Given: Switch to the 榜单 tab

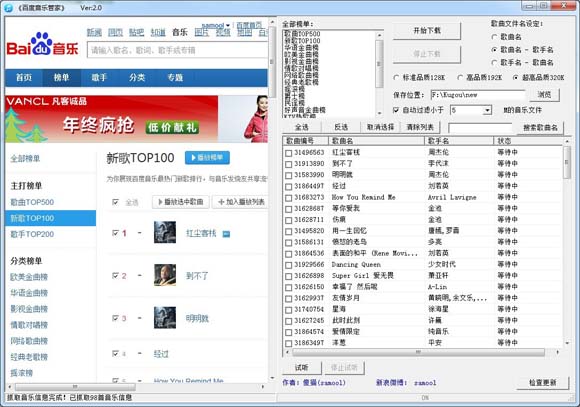Looking at the screenshot, I should 61,78.
